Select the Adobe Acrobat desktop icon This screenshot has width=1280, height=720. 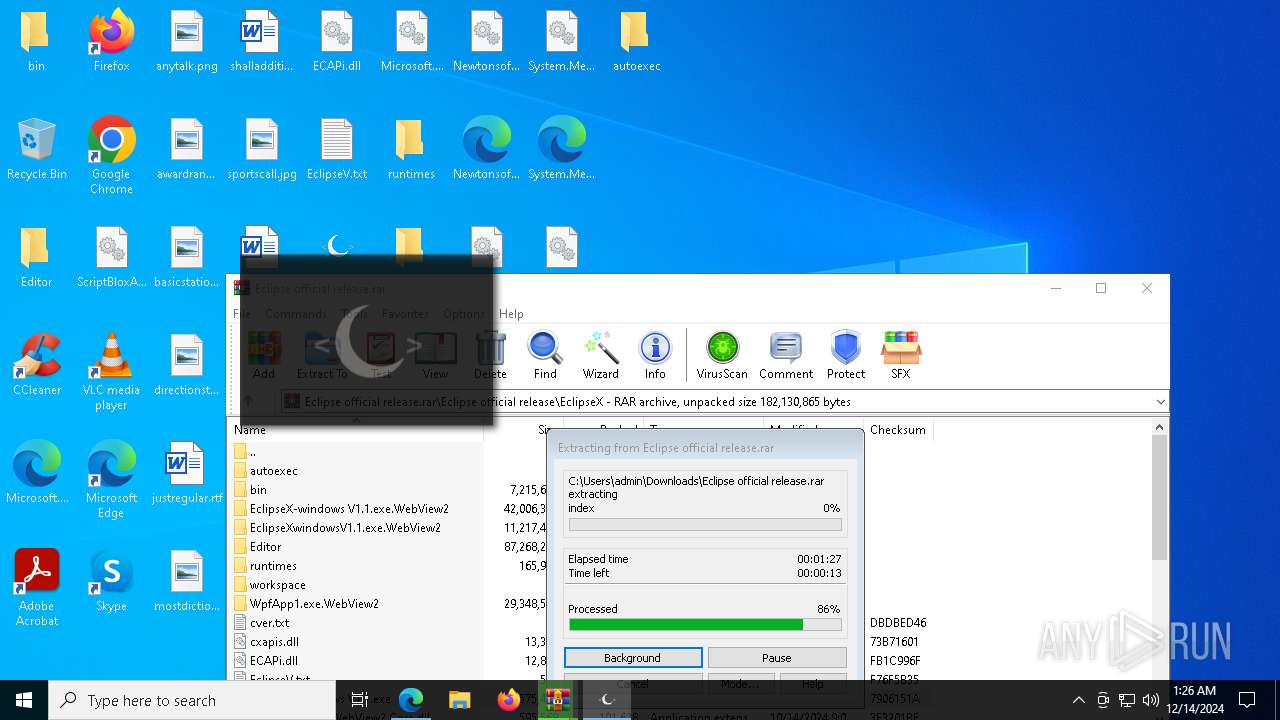[36, 588]
